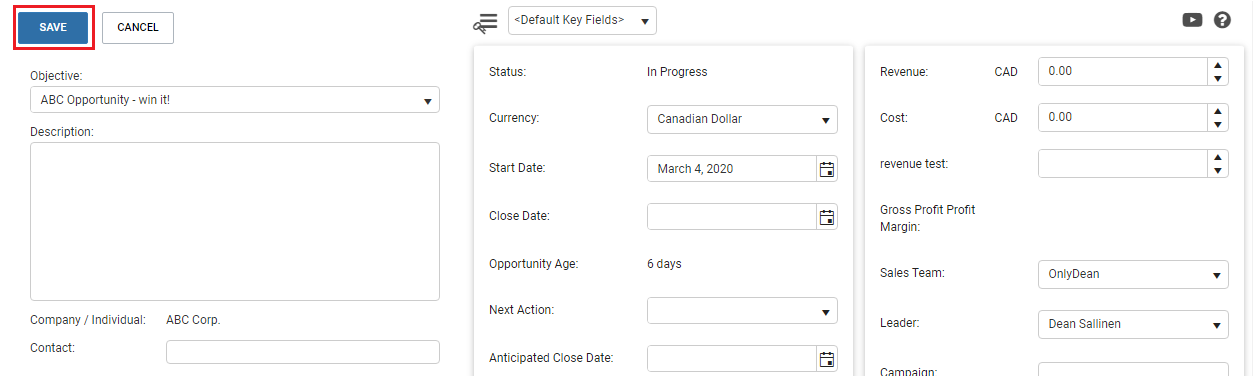Screen dimensions: 1253x376
Task: Expand the Currency dropdown
Action: [x=742, y=119]
